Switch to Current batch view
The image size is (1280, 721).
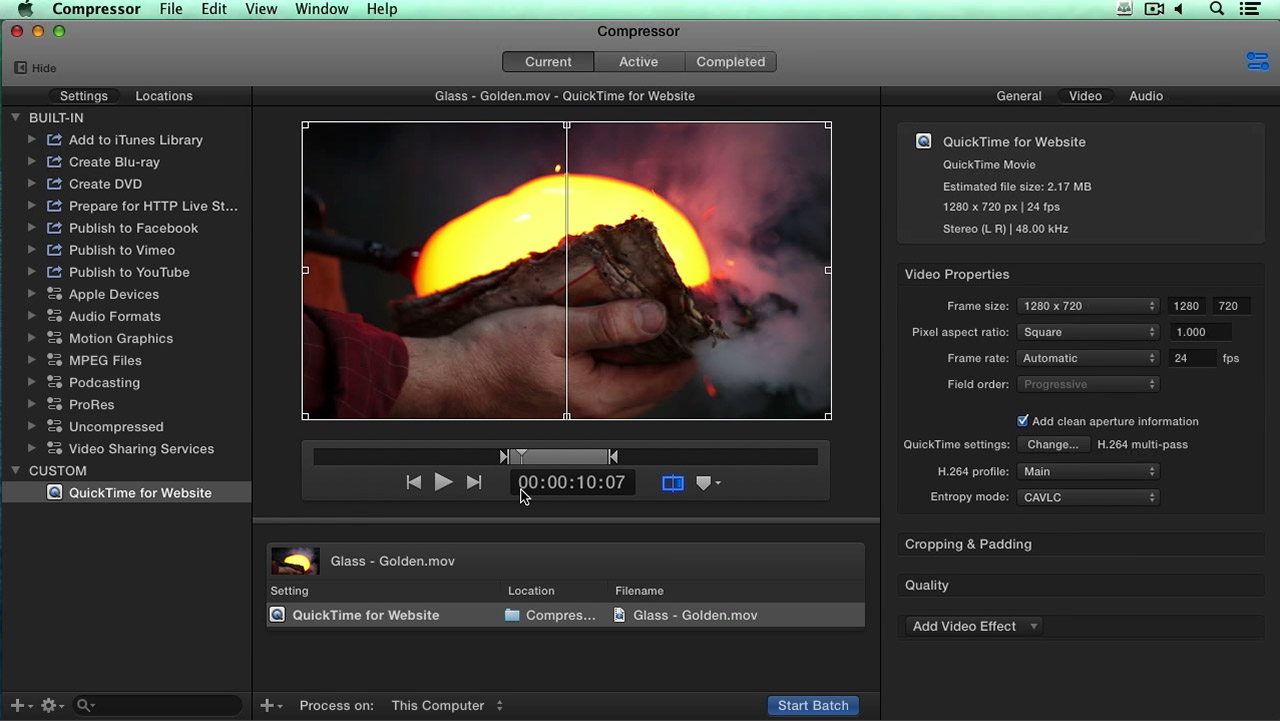point(548,62)
